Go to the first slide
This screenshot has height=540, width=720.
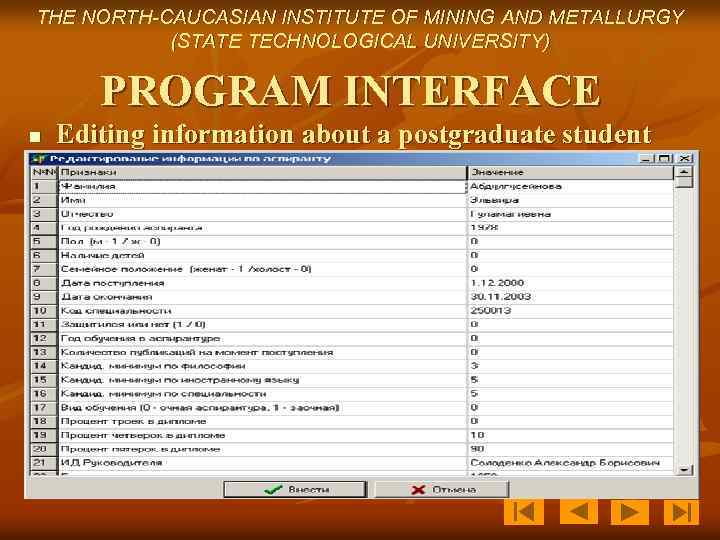coord(524,512)
